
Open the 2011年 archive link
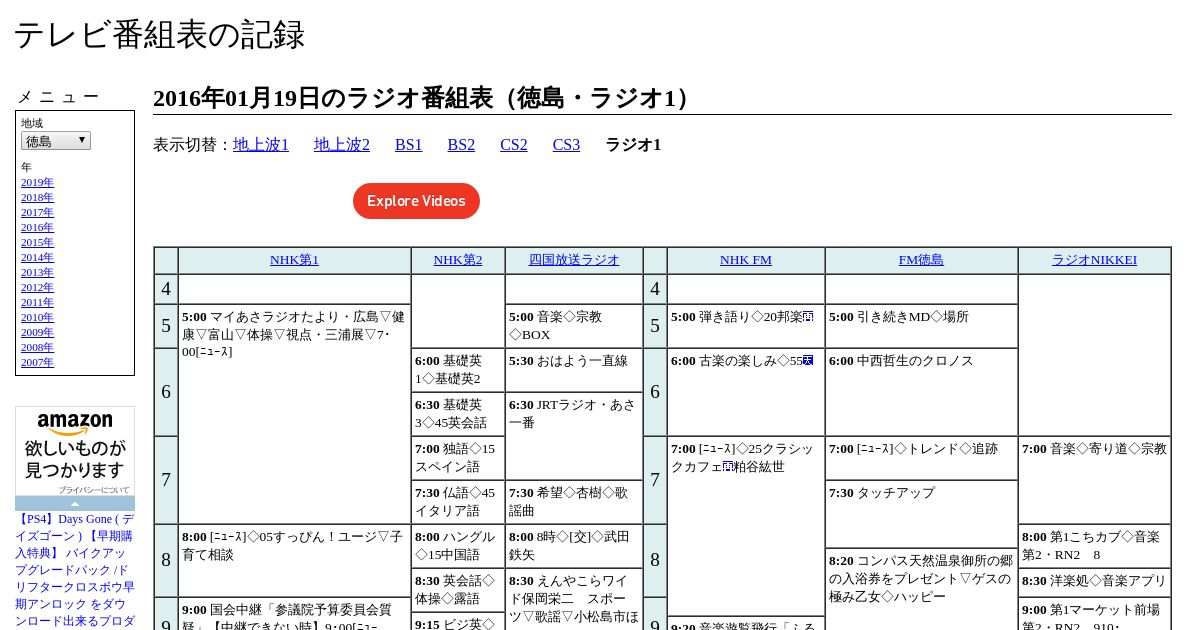(37, 303)
